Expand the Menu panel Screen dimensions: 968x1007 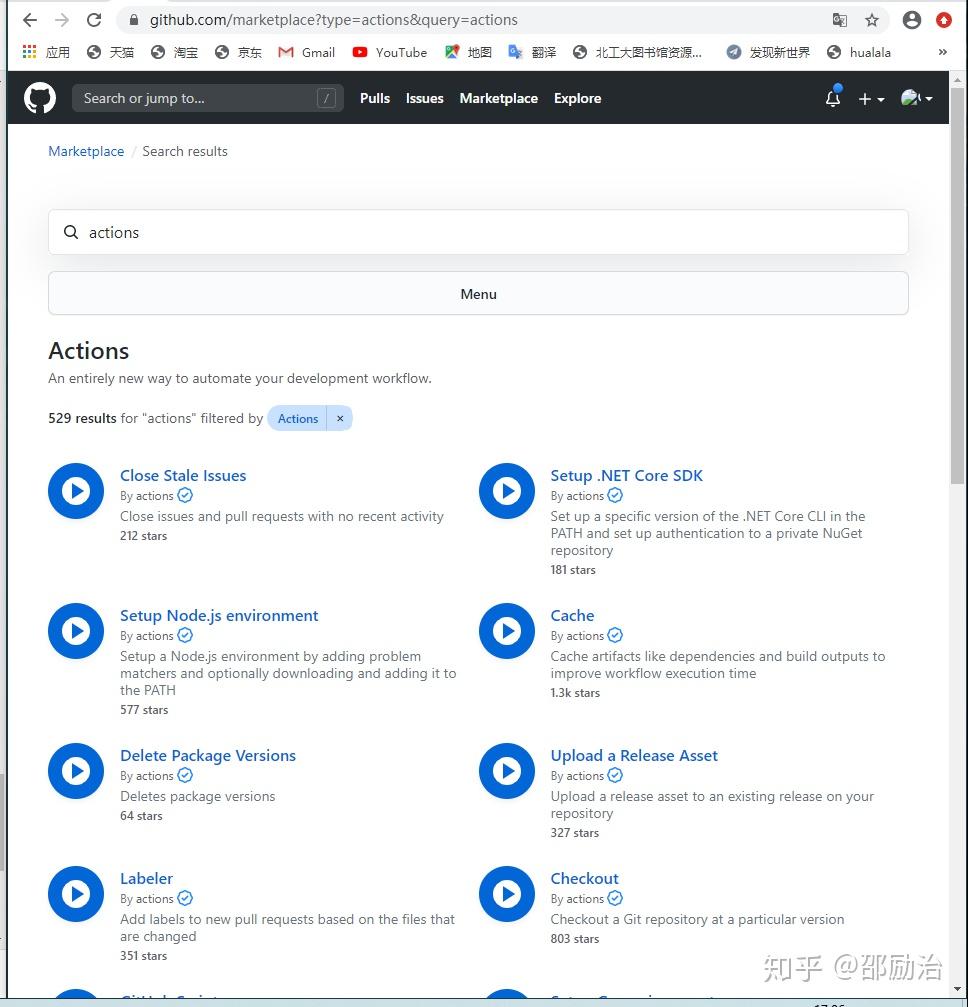tap(478, 293)
